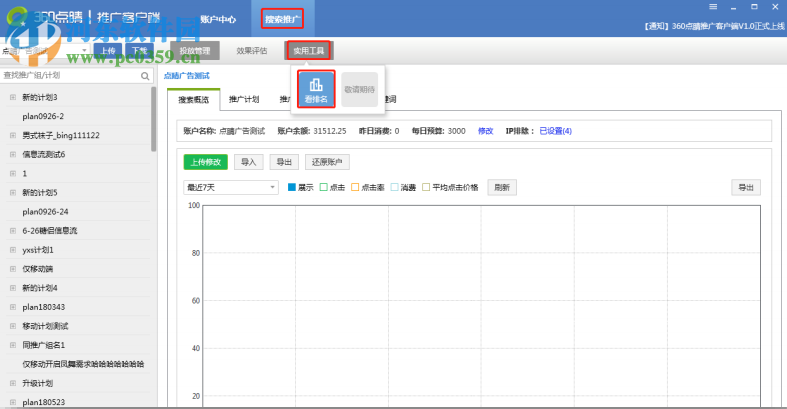Switch to the 推广计划 tab
The width and height of the screenshot is (787, 409).
coord(244,99)
